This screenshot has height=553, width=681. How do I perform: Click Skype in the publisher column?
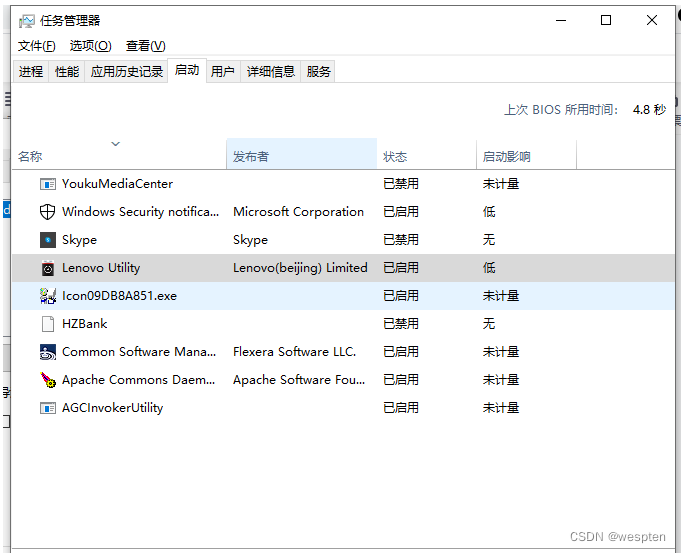coord(251,240)
